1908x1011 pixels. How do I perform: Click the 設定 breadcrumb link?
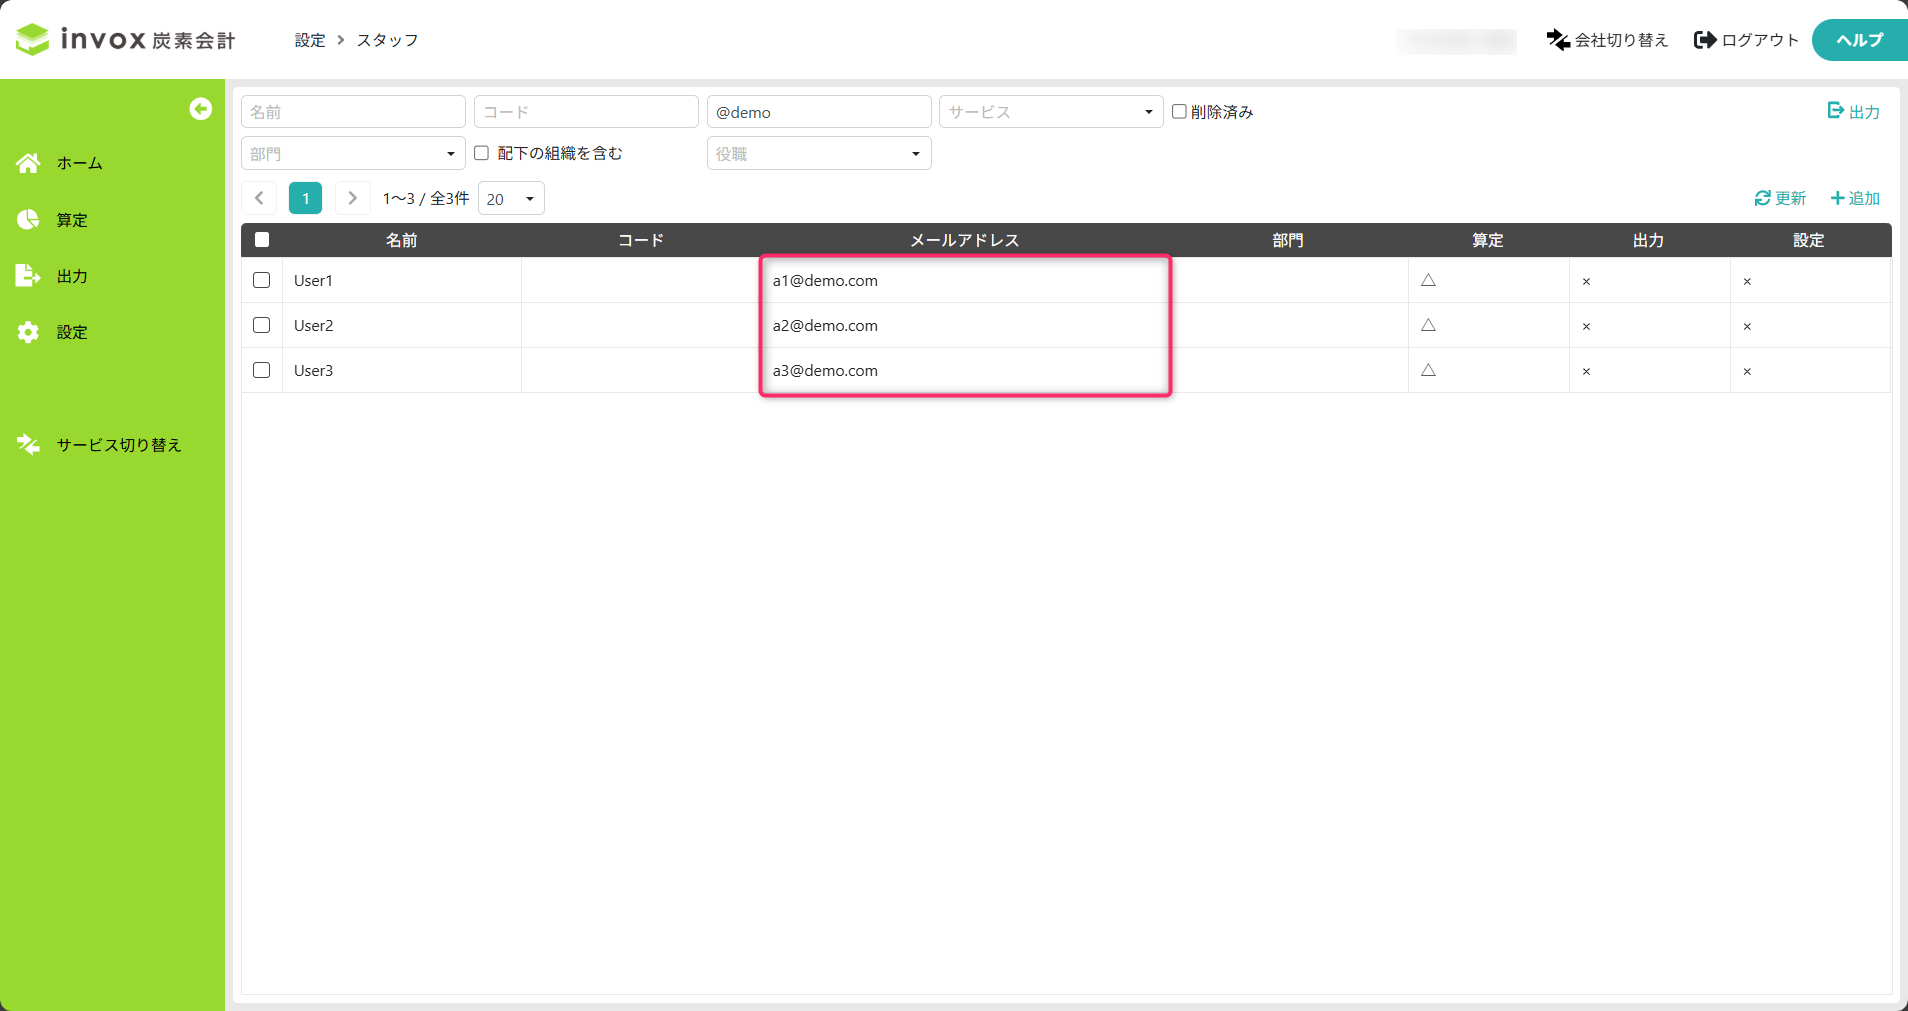point(310,40)
